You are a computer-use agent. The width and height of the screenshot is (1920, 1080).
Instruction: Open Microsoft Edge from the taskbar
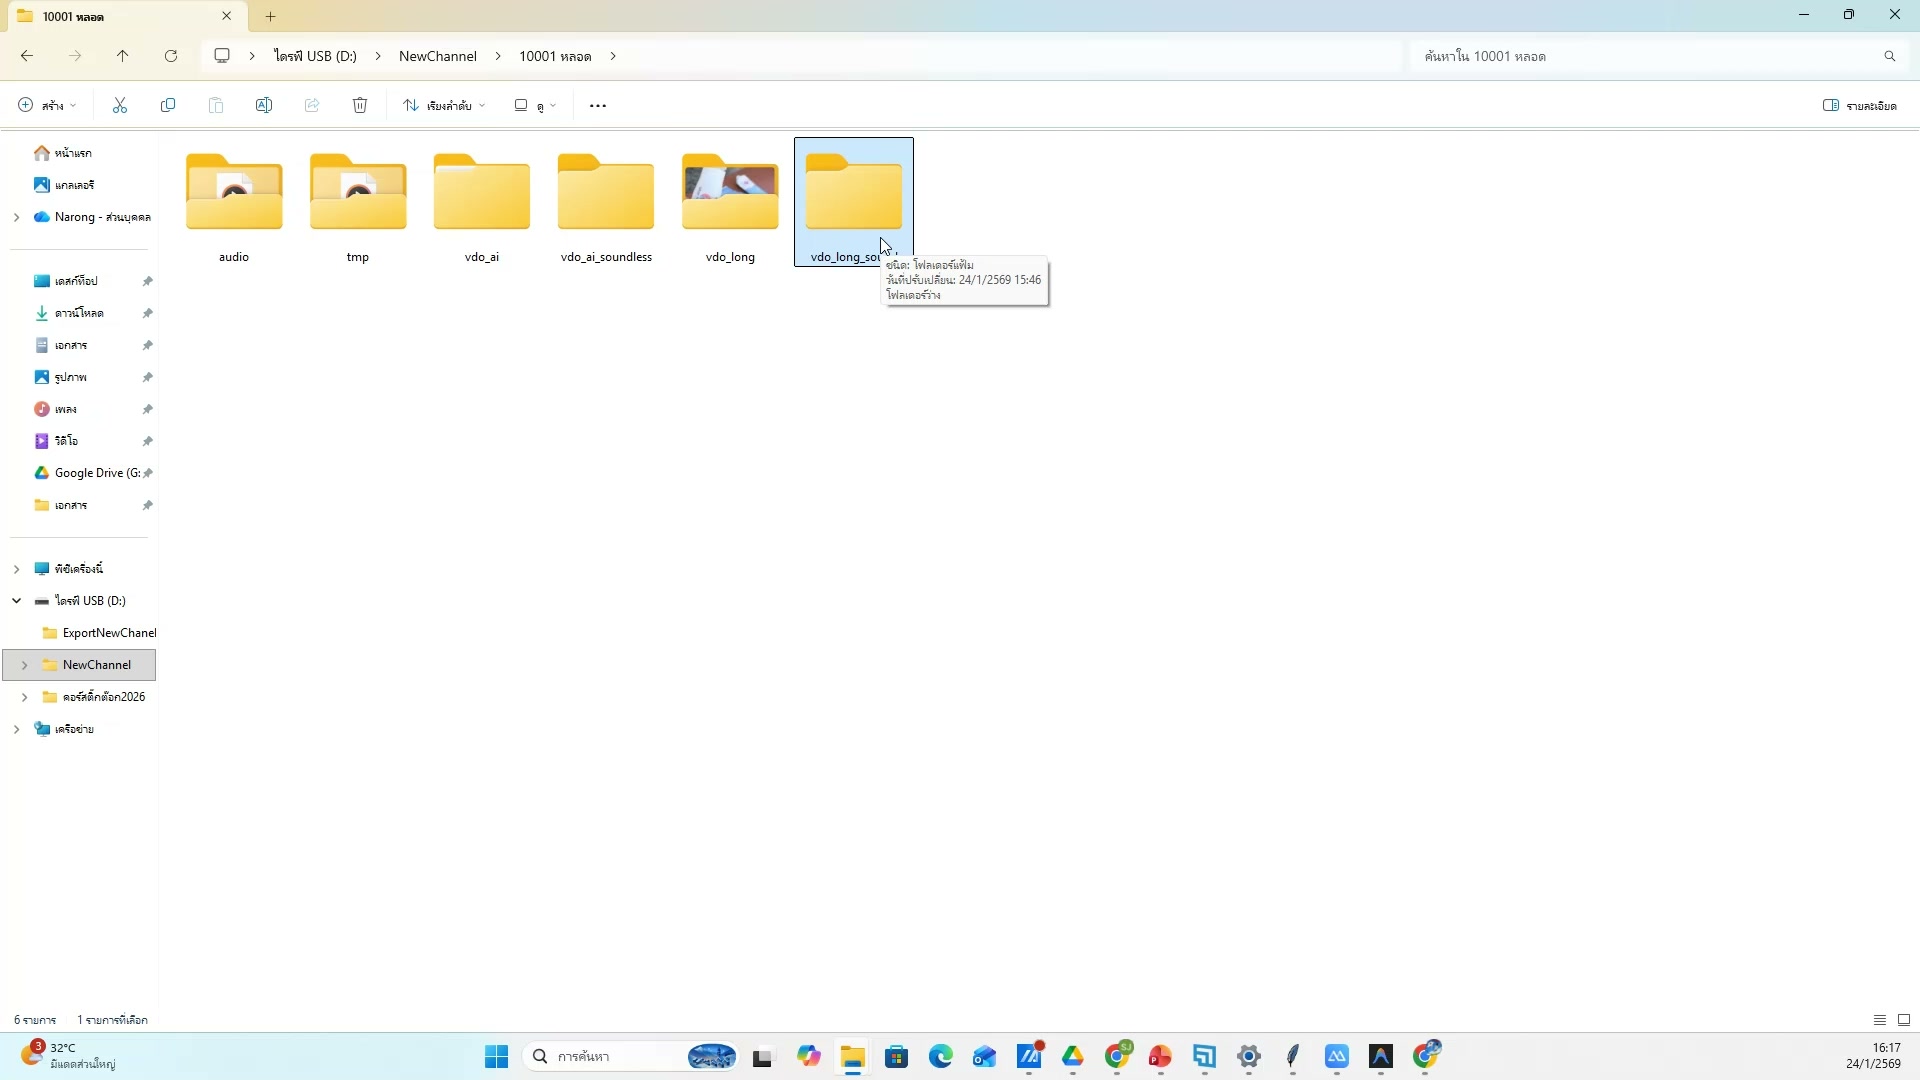[941, 1057]
